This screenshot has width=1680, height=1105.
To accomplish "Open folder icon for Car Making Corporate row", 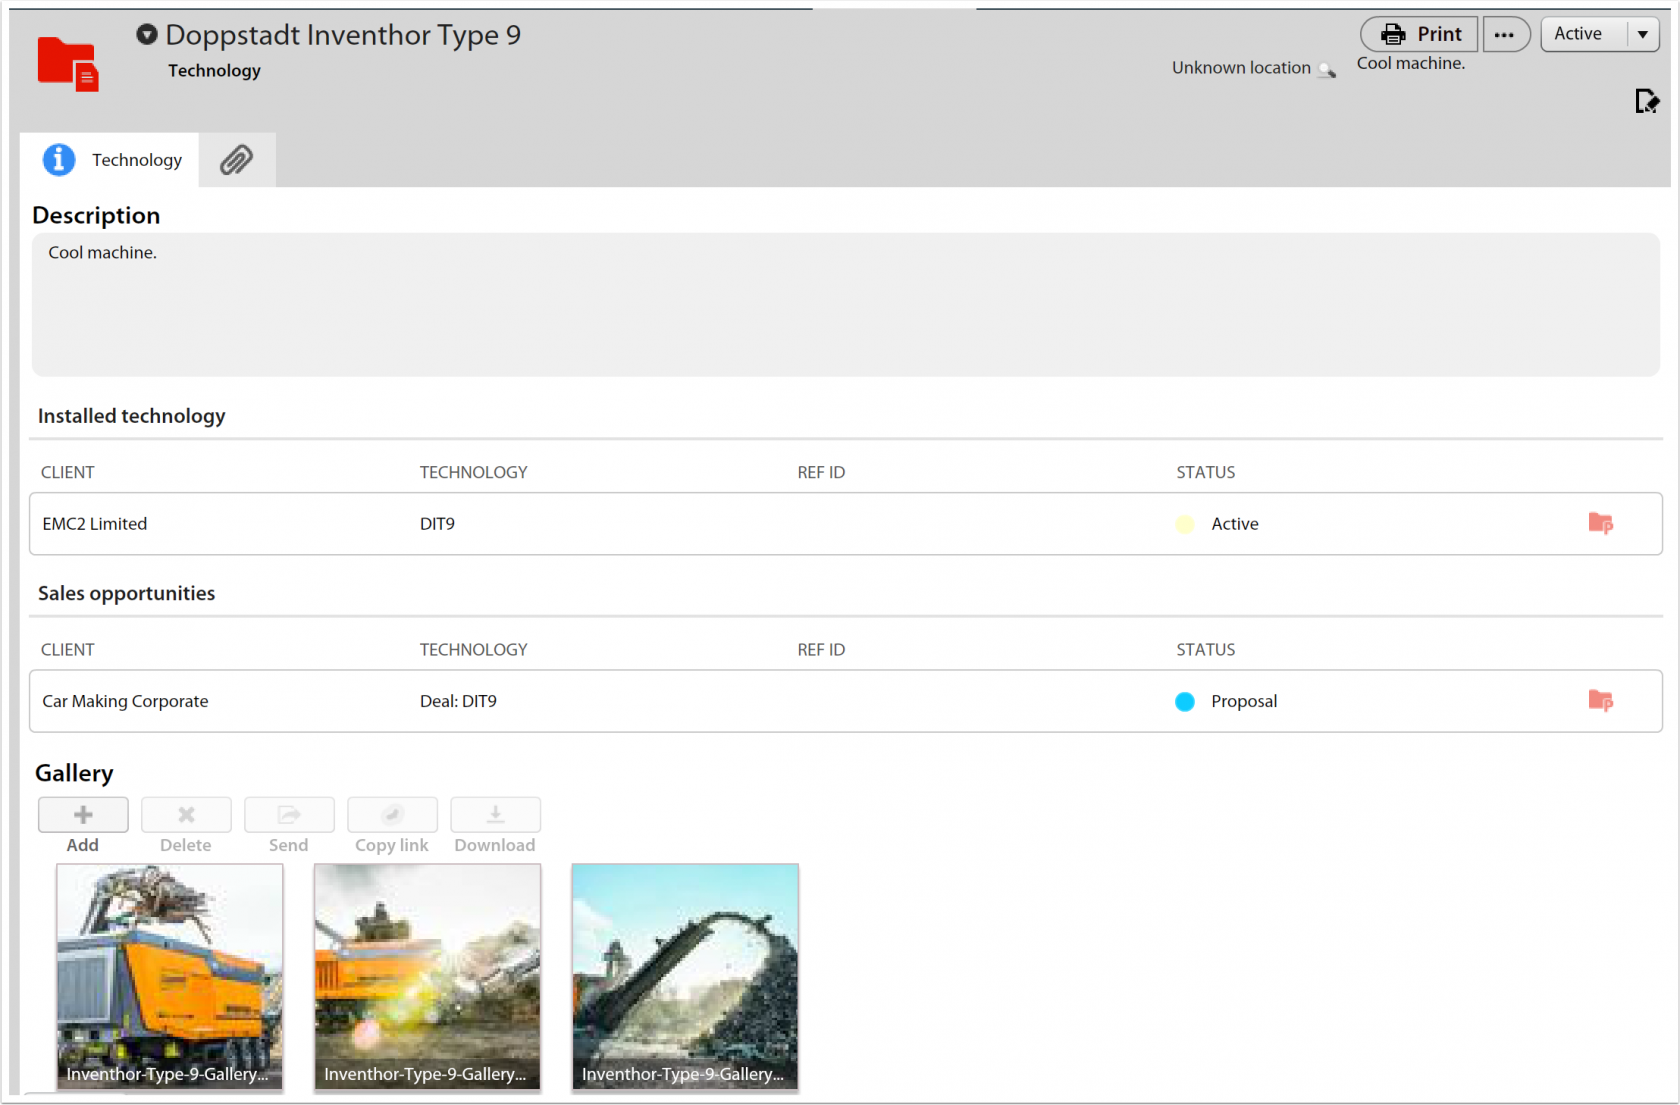I will tap(1600, 700).
